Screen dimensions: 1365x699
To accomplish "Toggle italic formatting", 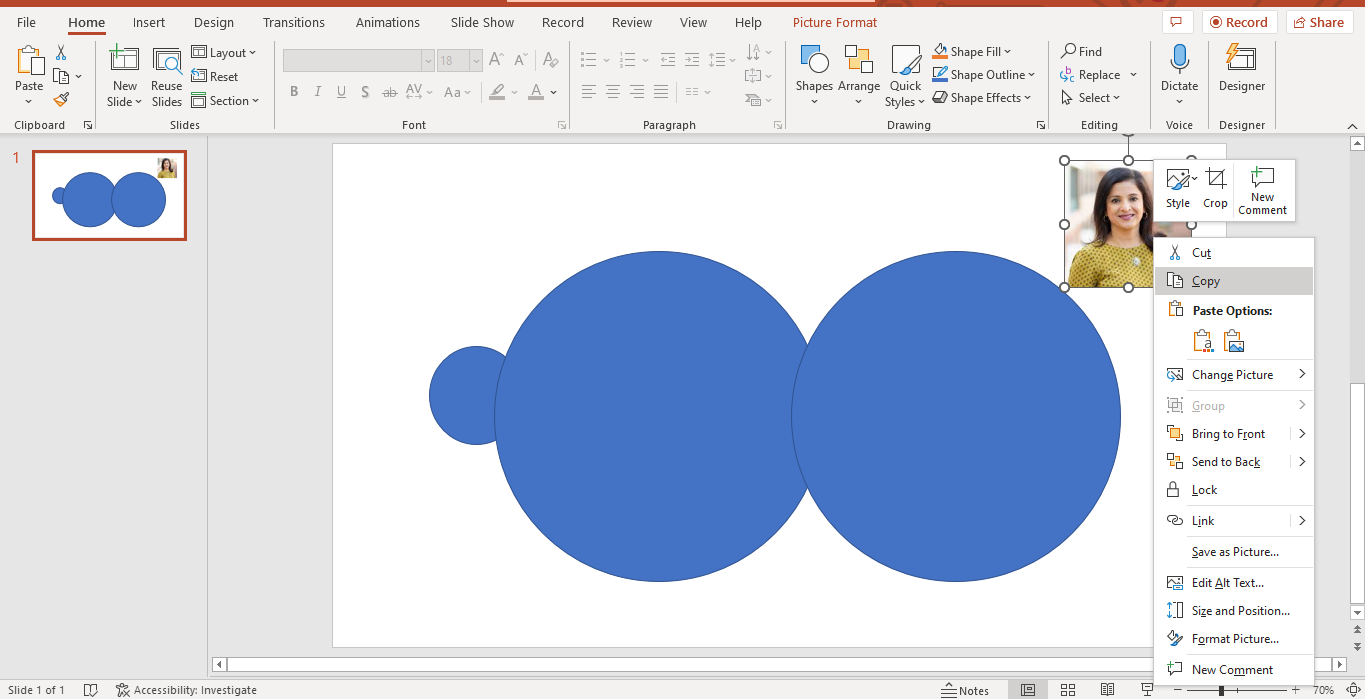I will pyautogui.click(x=317, y=91).
